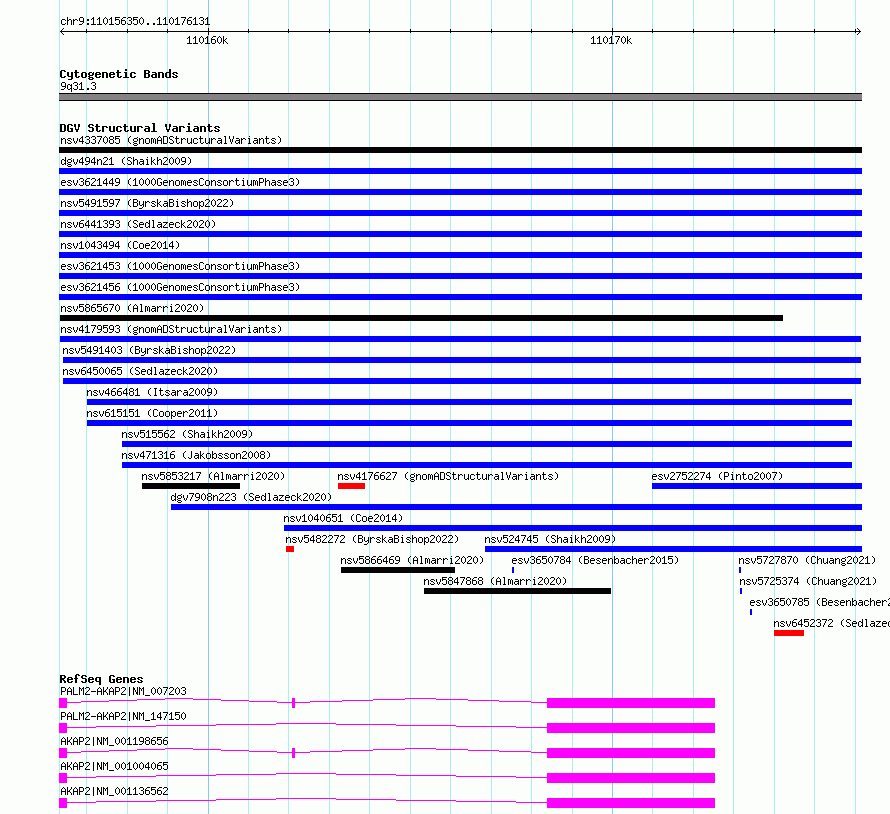
Task: Click esv3650785 Besenbacher label
Action: [x=819, y=602]
